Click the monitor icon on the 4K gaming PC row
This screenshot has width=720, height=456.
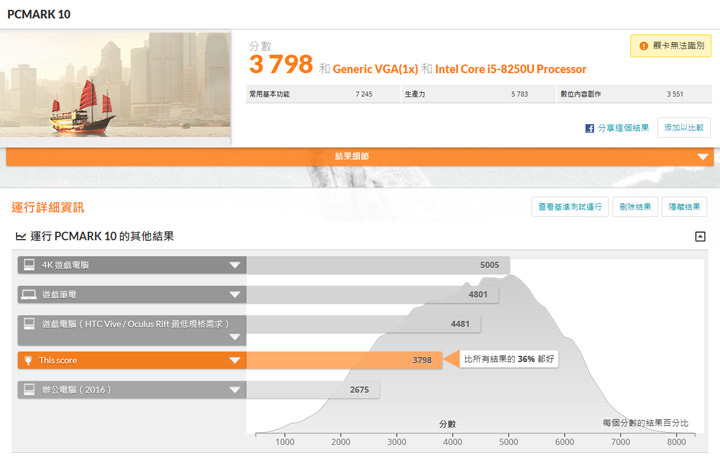tap(29, 265)
